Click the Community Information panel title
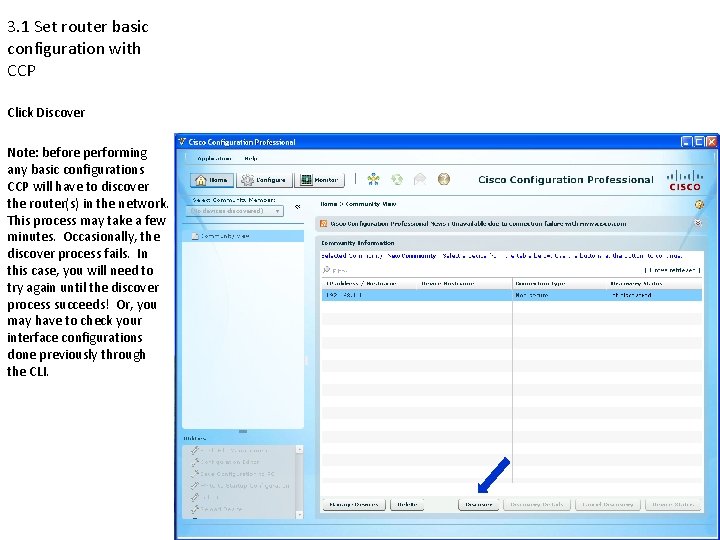720x540 pixels. 358,243
